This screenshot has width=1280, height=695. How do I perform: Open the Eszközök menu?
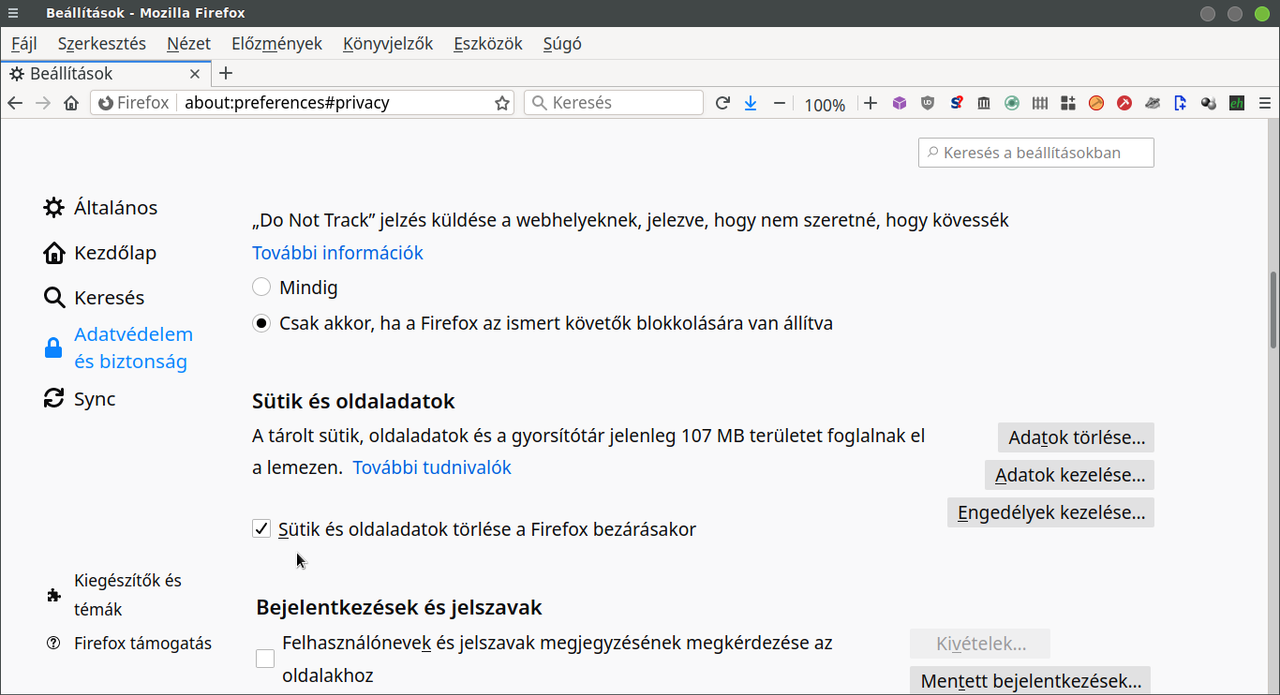tap(488, 43)
